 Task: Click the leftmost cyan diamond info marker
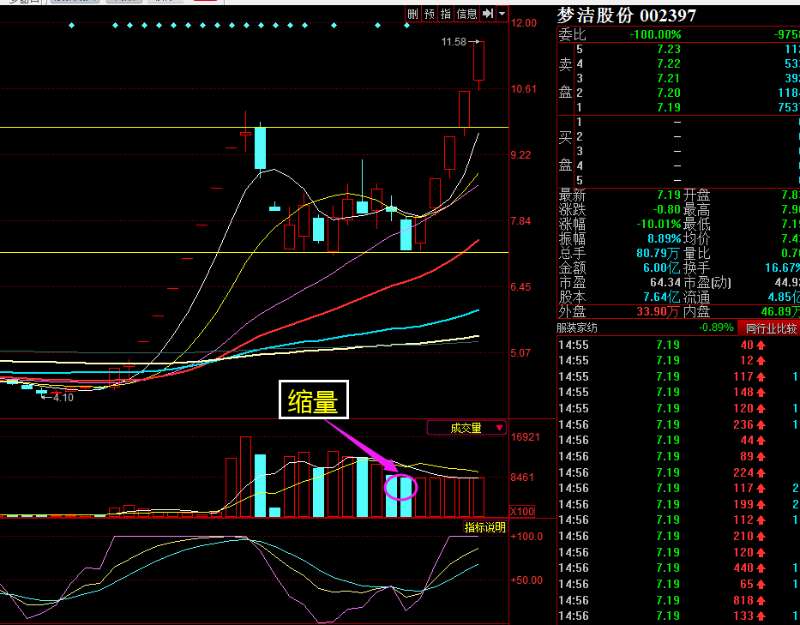pos(72,25)
